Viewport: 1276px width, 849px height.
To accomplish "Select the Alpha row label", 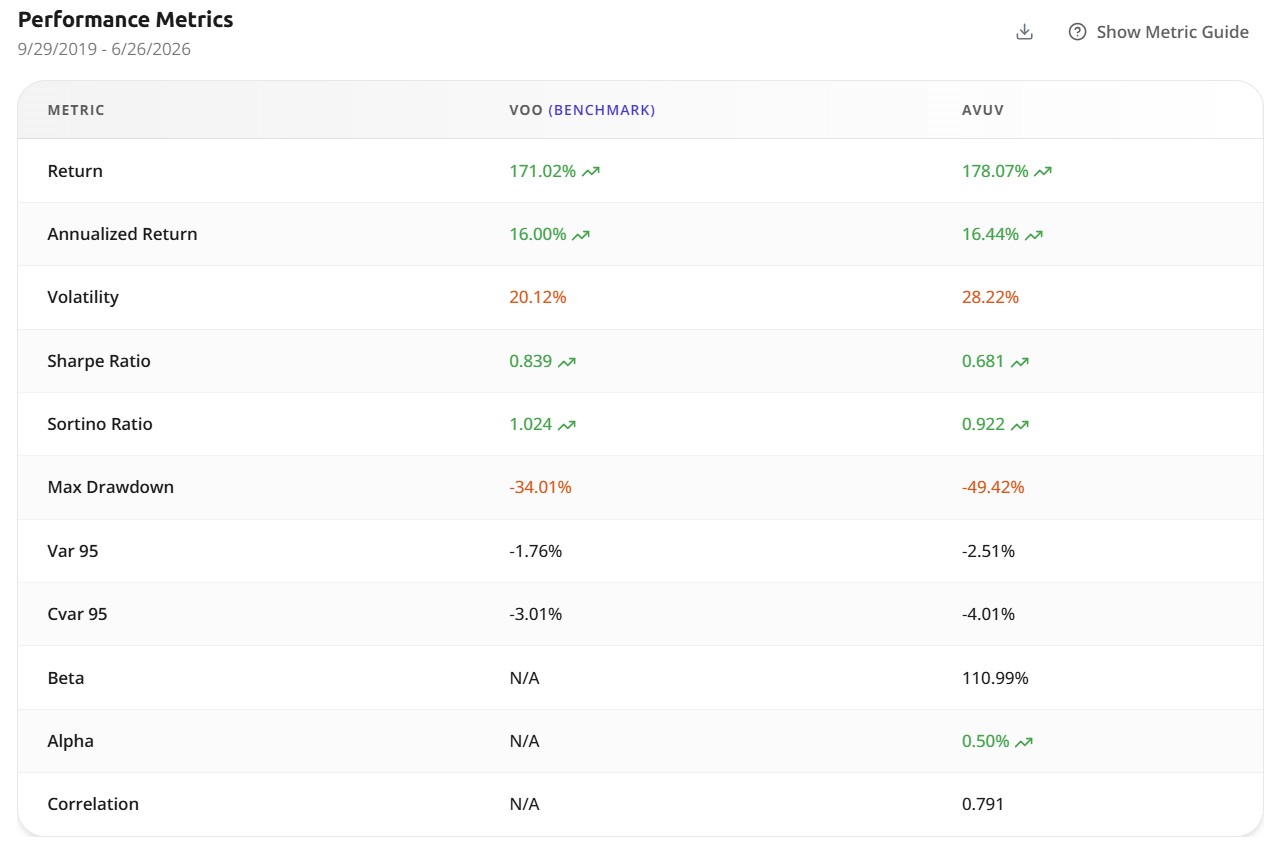I will tap(70, 741).
